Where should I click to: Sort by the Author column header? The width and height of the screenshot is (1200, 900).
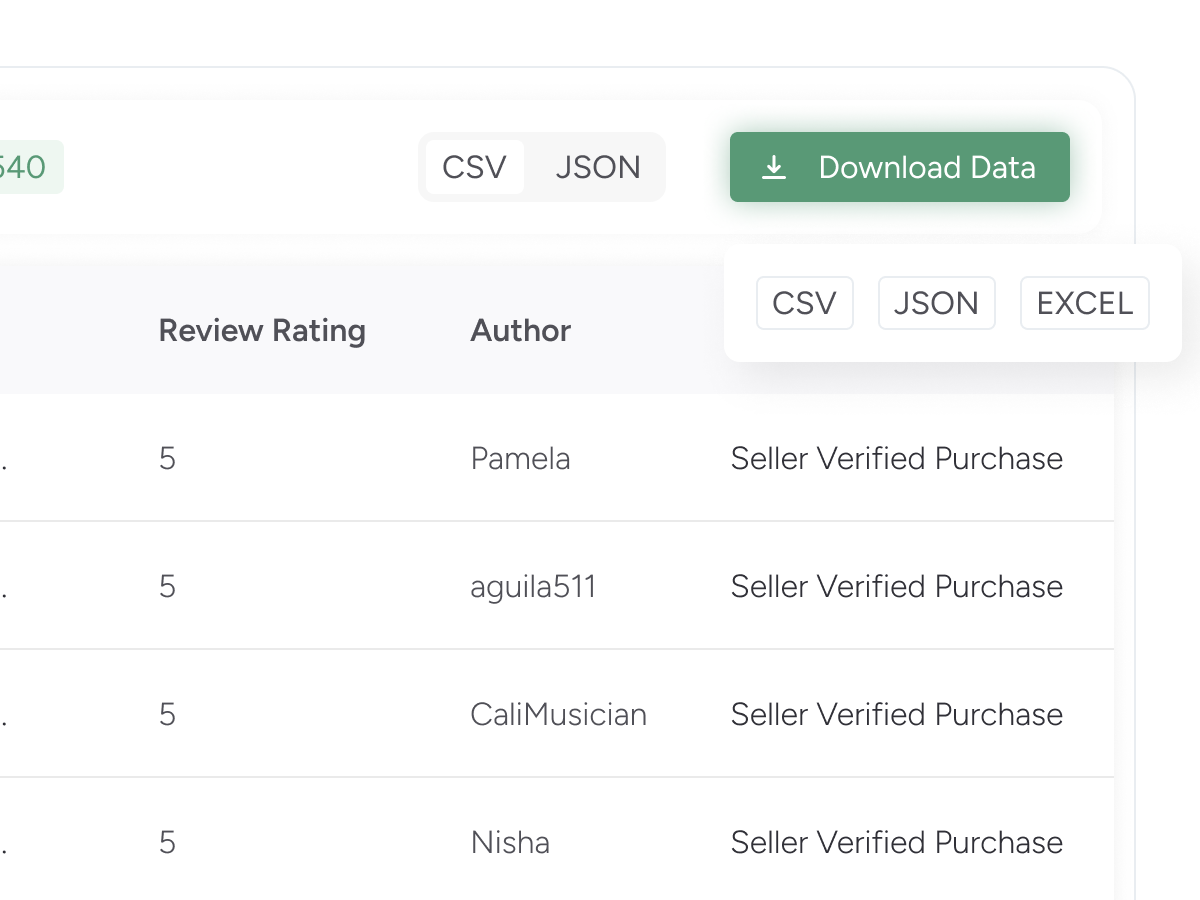tap(520, 331)
